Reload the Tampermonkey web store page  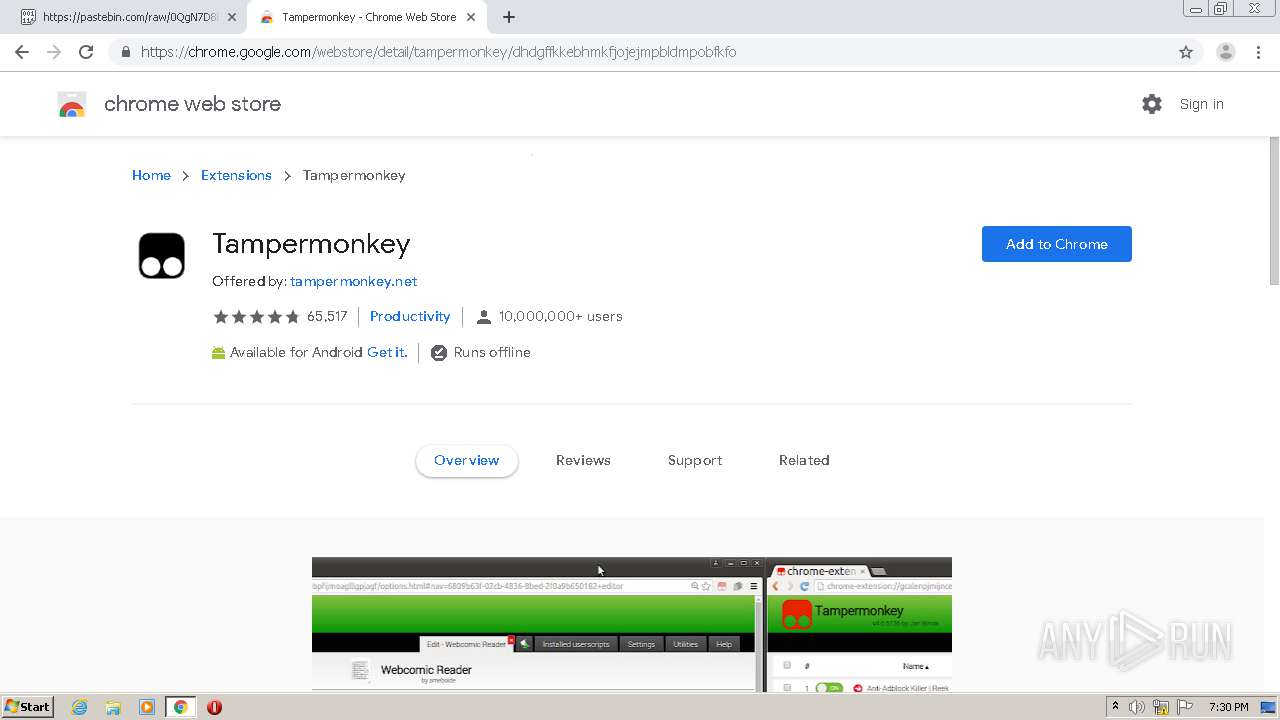pos(86,52)
